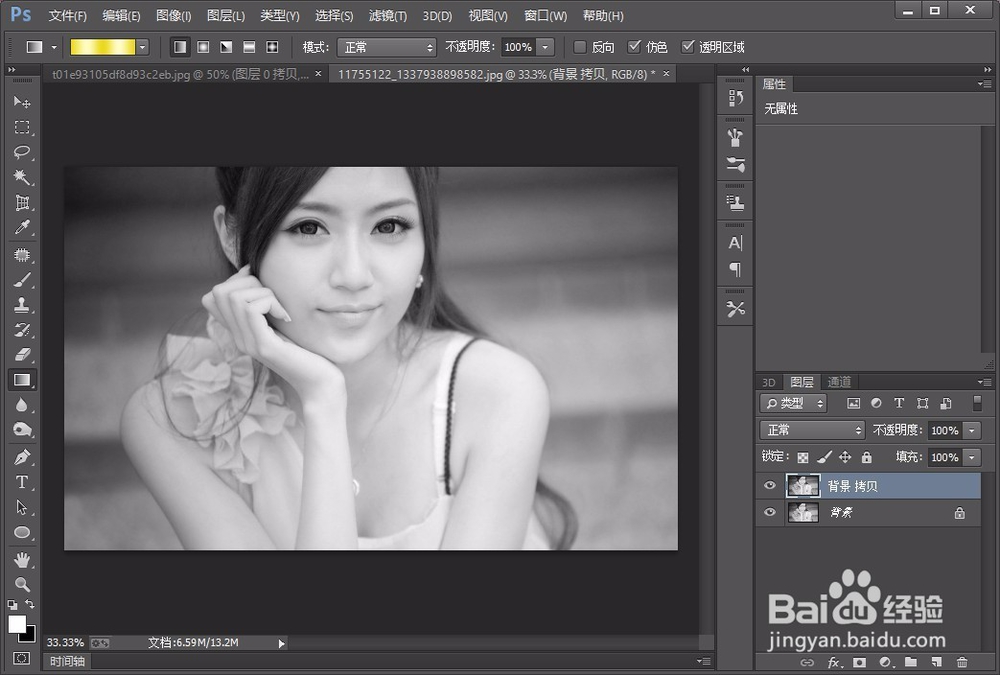The height and width of the screenshot is (675, 1000).
Task: Expand the gradient picker arrow
Action: (x=143, y=47)
